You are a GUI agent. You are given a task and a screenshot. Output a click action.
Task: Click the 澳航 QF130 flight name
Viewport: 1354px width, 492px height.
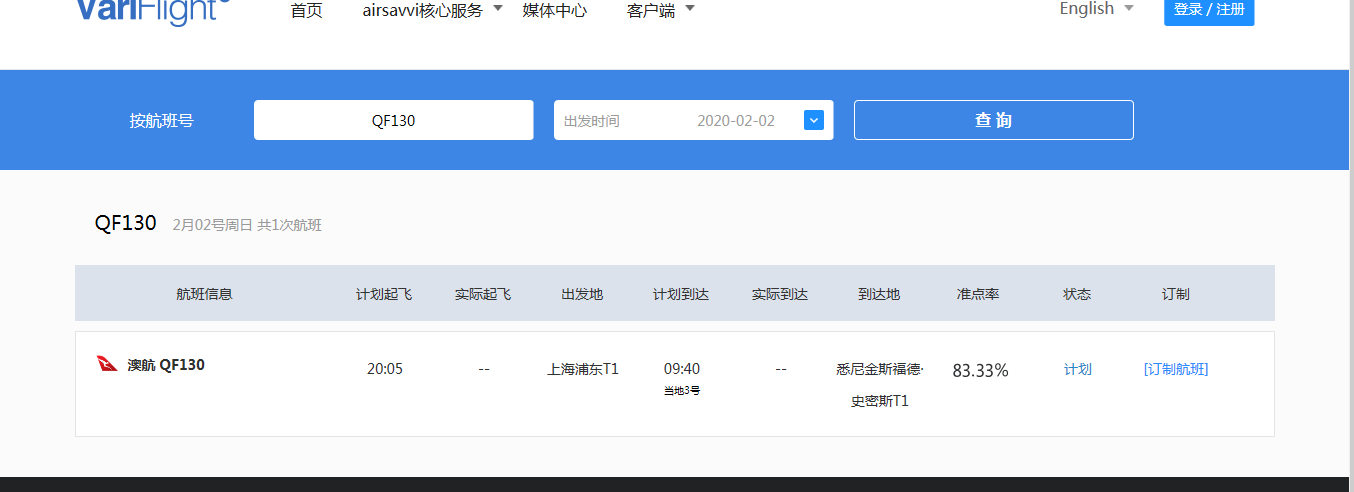(x=166, y=365)
